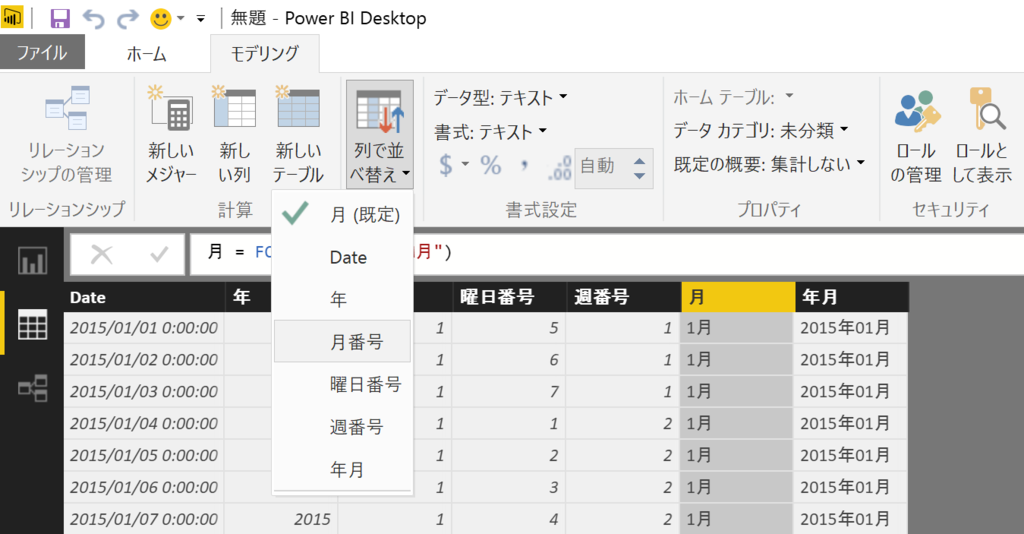The height and width of the screenshot is (534, 1024).
Task: Select the 年月 column header
Action: click(852, 297)
